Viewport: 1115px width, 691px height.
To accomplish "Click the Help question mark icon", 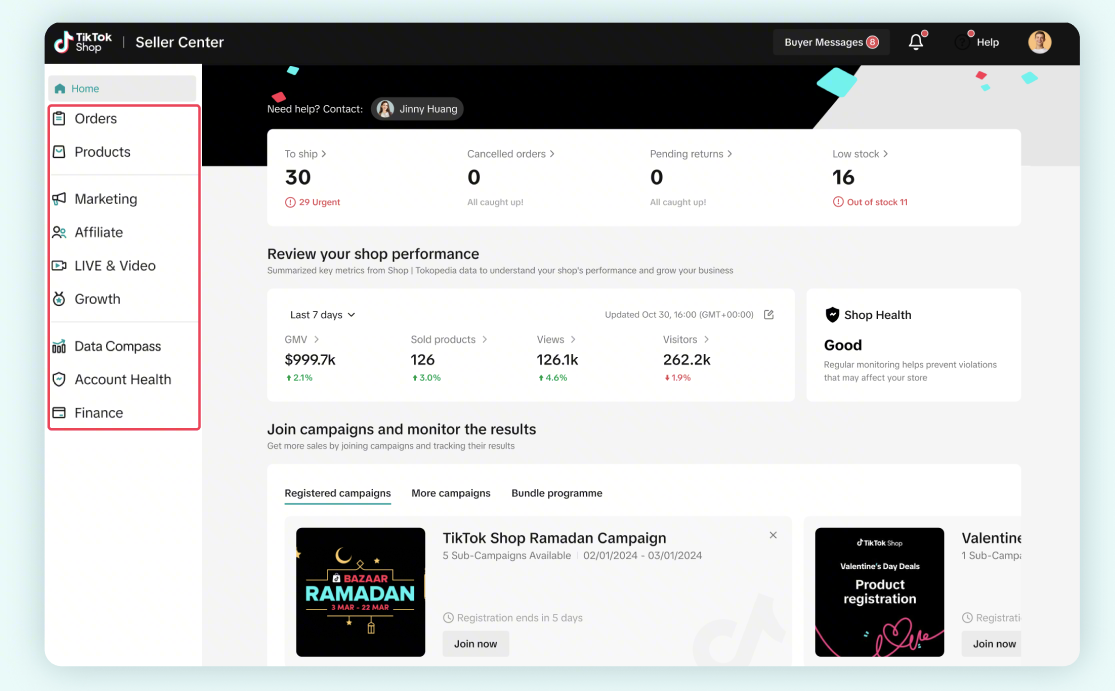I will point(962,42).
